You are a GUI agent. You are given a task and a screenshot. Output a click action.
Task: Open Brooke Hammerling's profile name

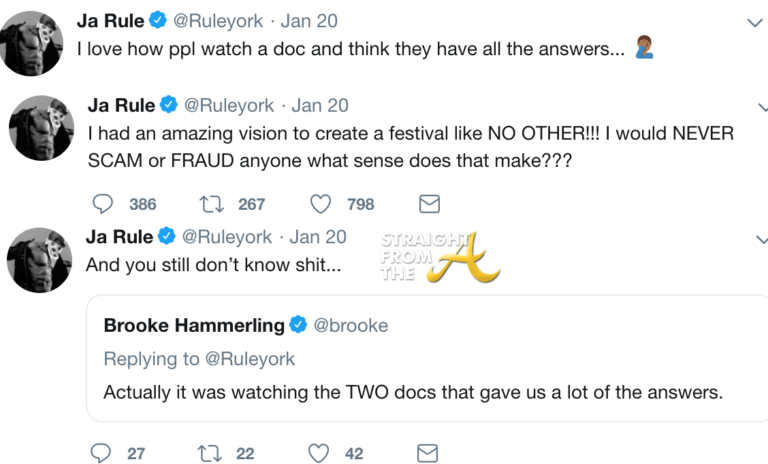194,324
